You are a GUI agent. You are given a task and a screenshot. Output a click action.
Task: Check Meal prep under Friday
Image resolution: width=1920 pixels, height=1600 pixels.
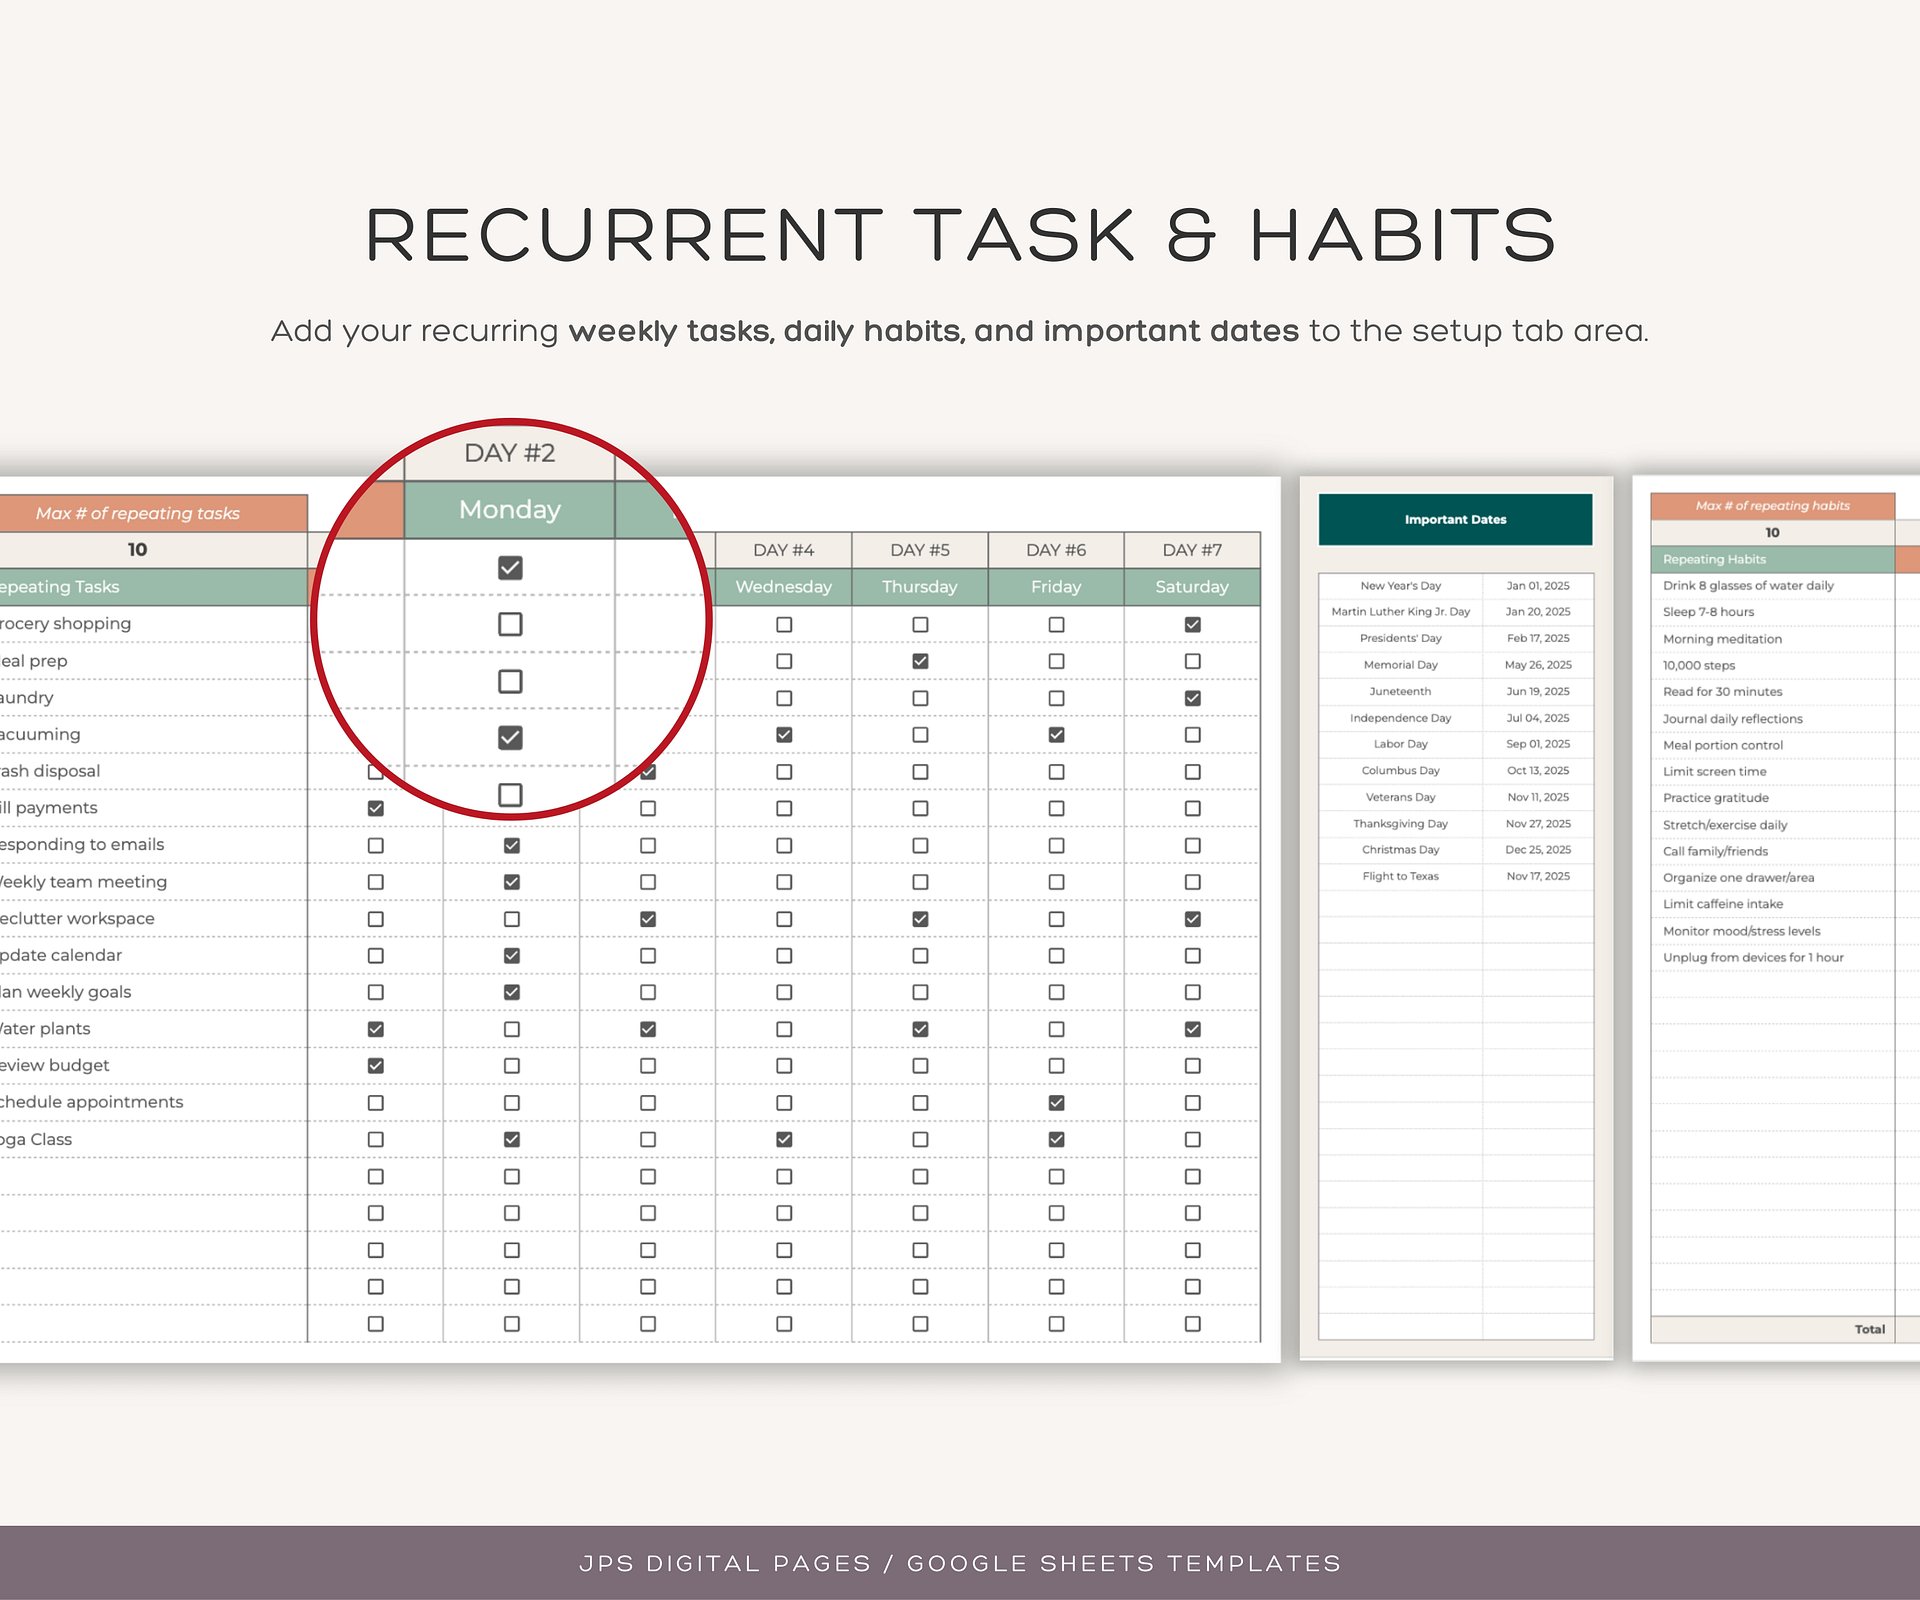point(1056,661)
